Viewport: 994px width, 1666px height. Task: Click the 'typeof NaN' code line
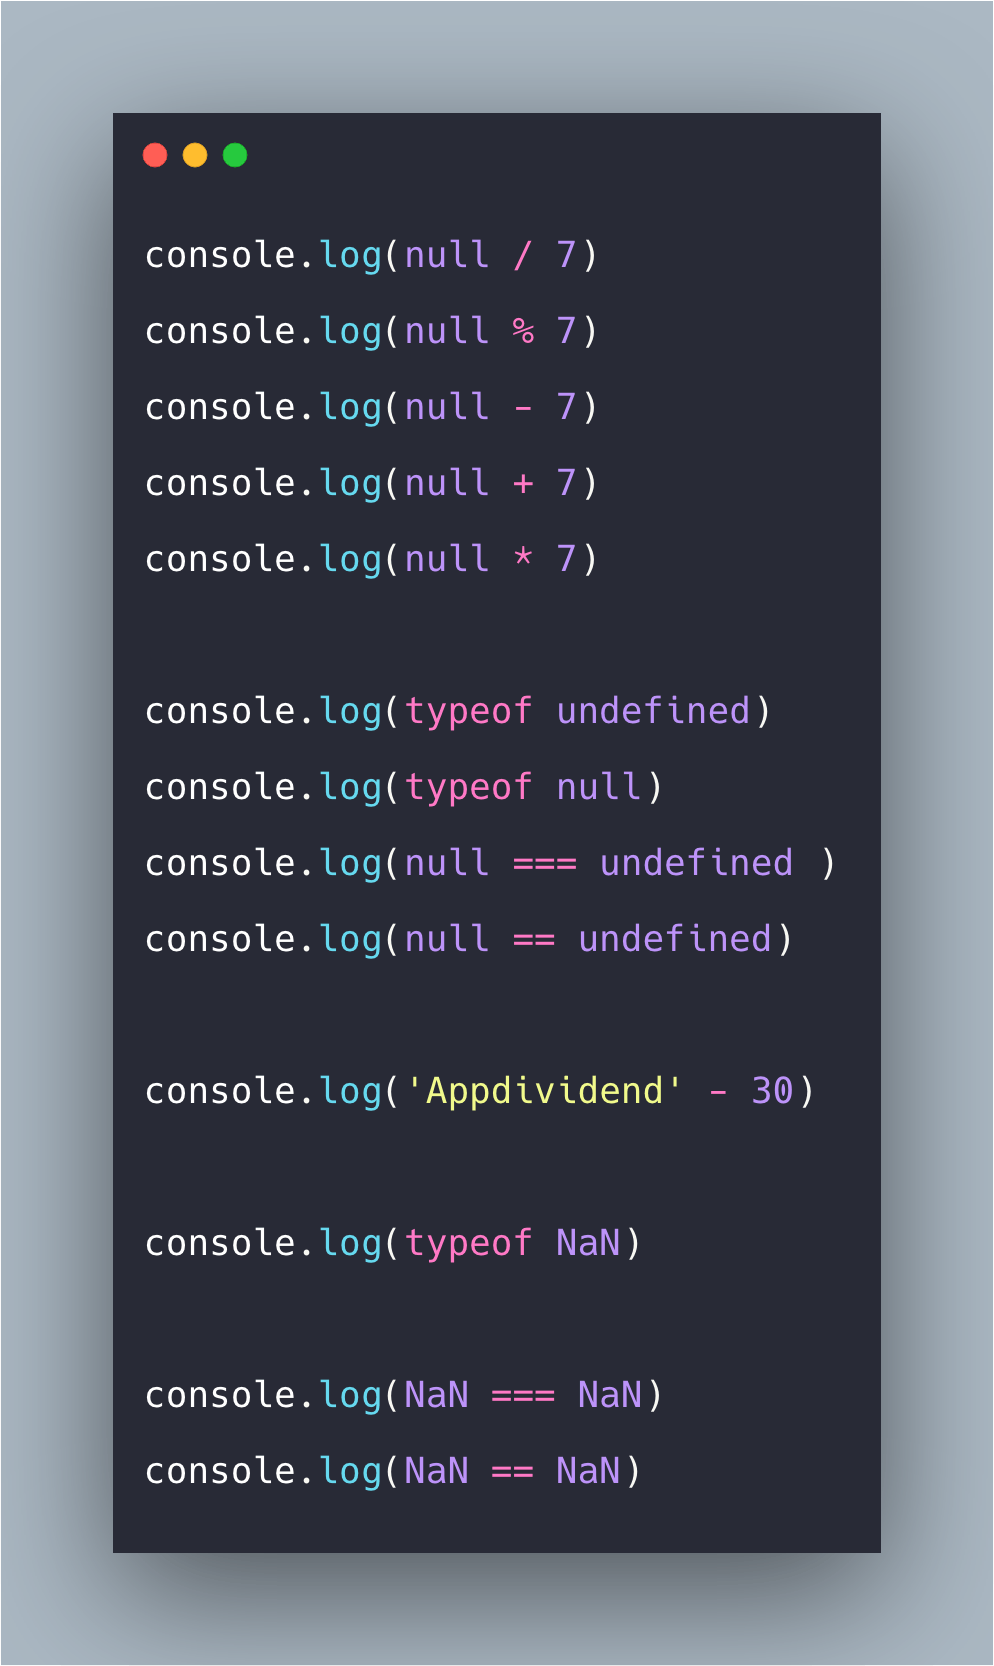pos(393,1244)
